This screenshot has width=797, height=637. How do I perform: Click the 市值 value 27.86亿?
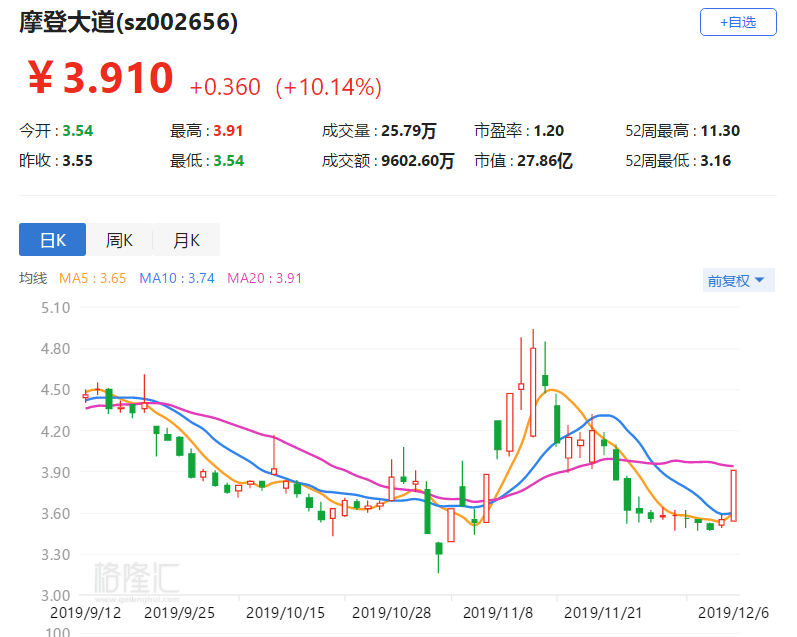pos(545,161)
